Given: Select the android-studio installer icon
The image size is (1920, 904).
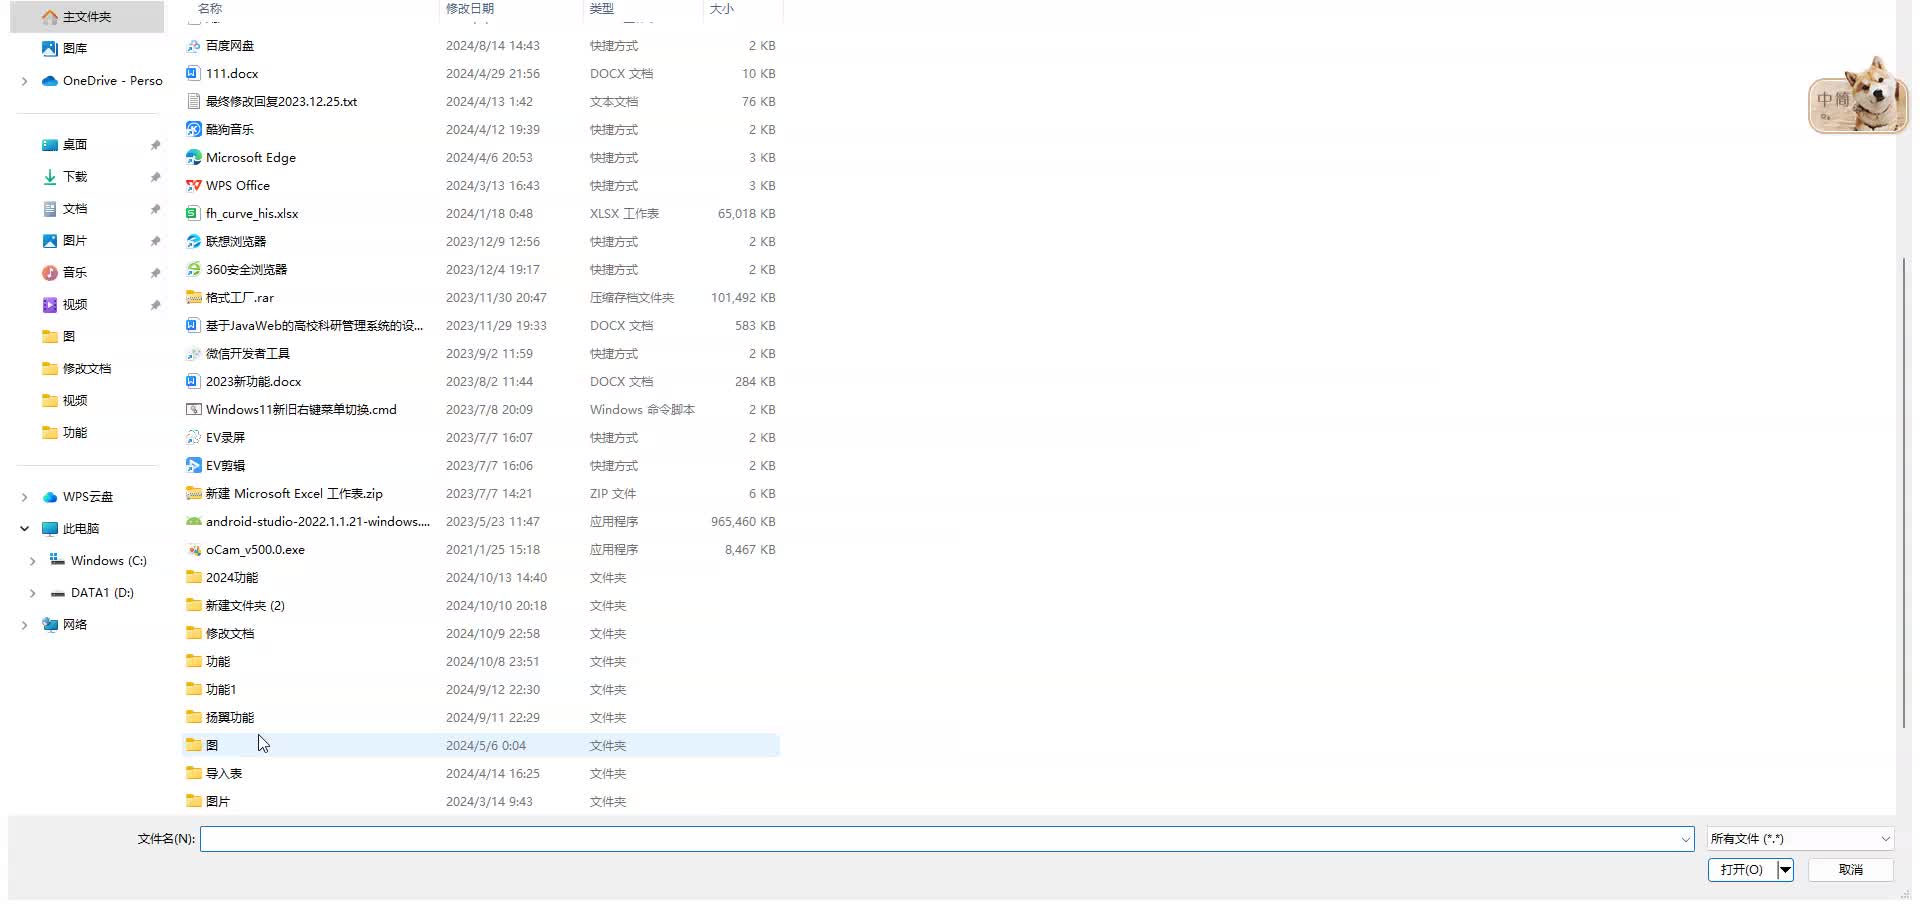Looking at the screenshot, I should click(x=194, y=522).
